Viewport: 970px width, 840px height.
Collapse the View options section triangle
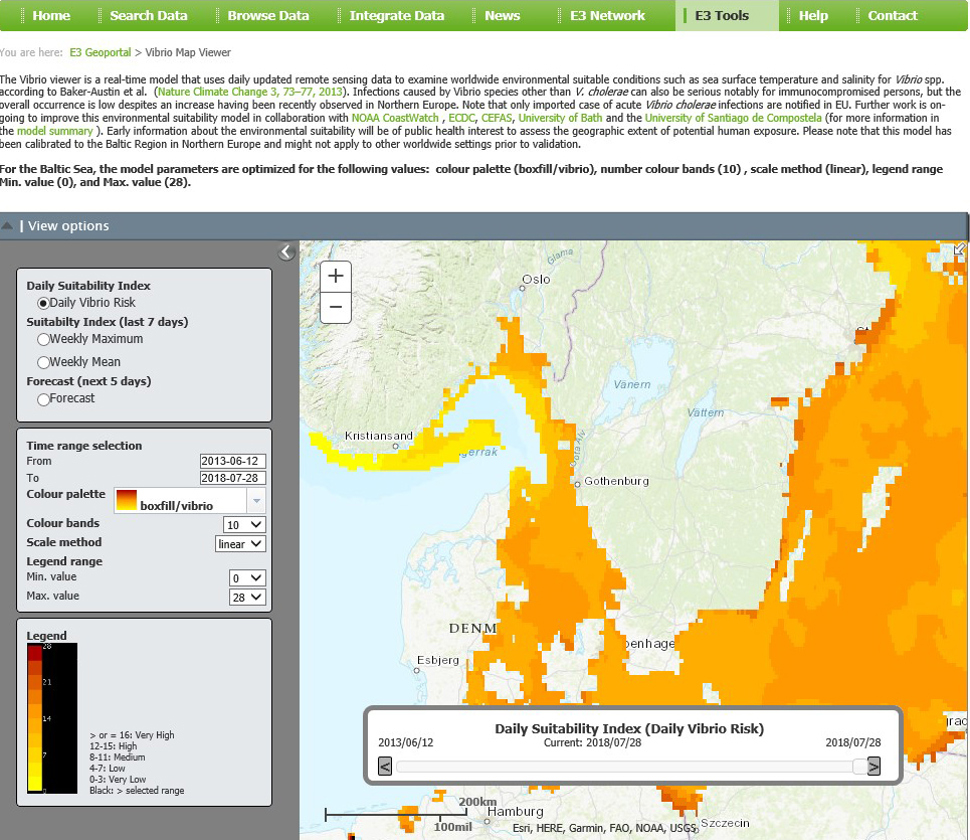point(8,226)
